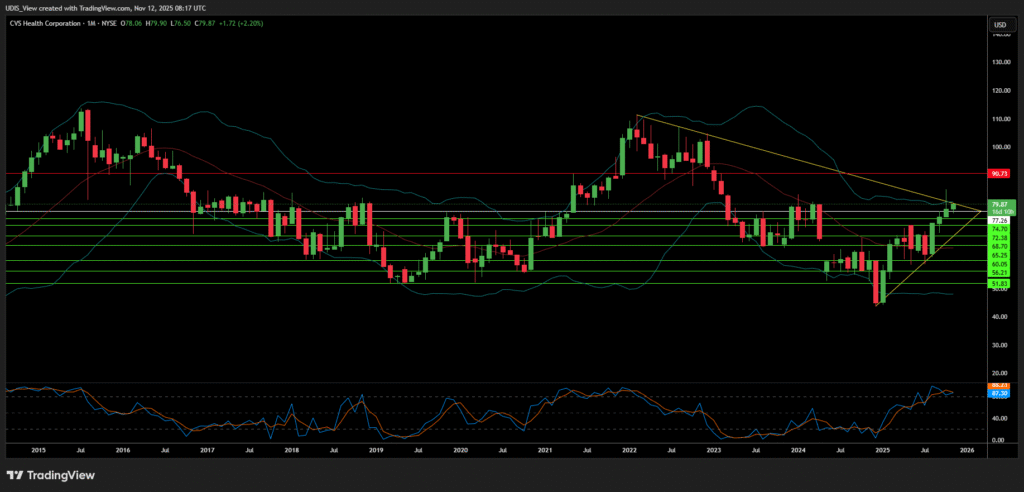Click the 2018 label on time axis
The width and height of the screenshot is (1024, 492).
[291, 452]
